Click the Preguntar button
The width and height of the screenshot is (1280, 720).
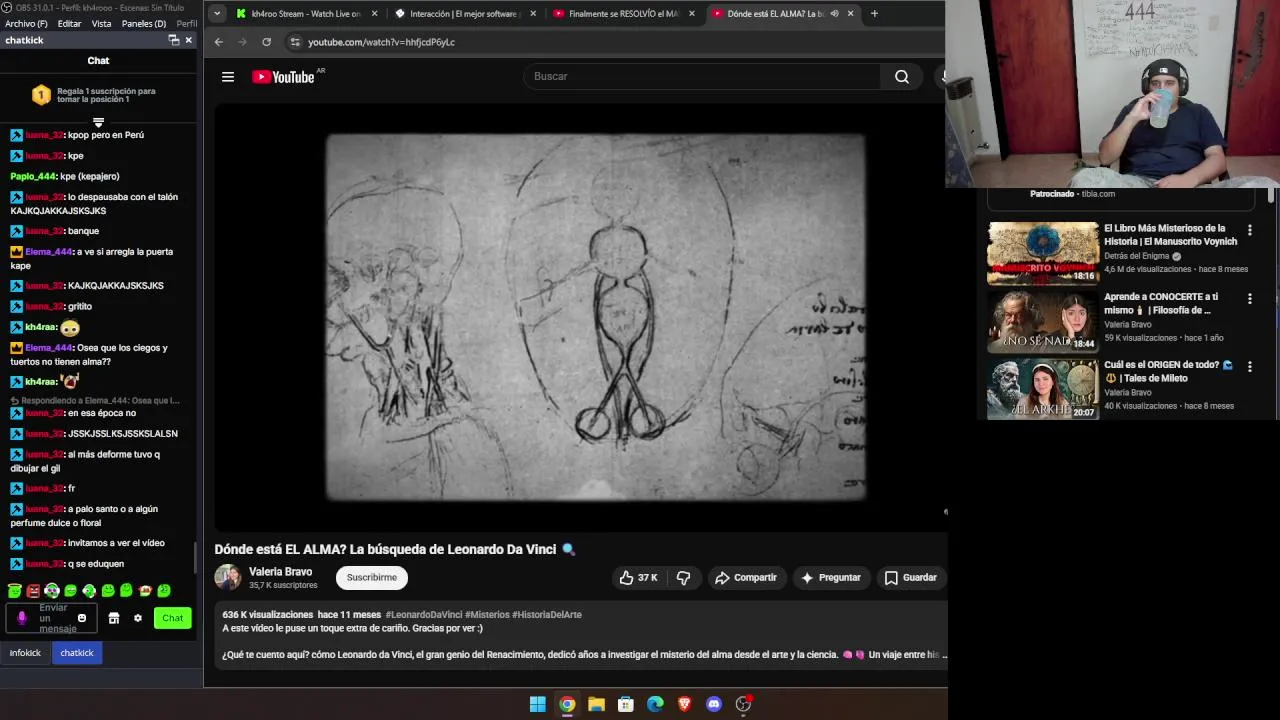tap(831, 577)
